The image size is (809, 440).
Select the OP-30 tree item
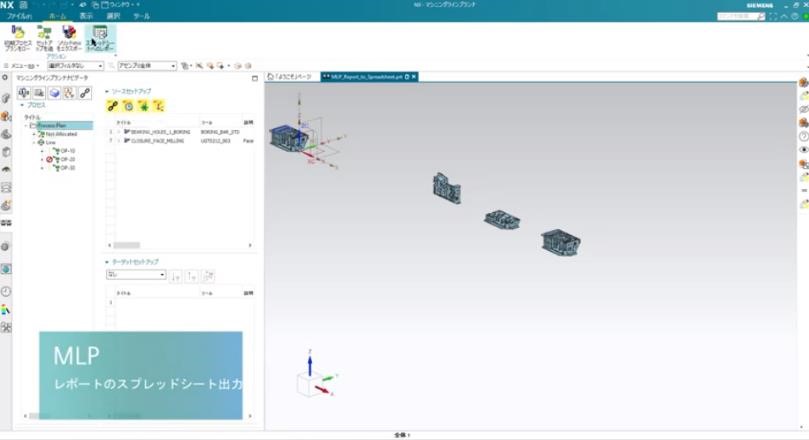pos(68,168)
